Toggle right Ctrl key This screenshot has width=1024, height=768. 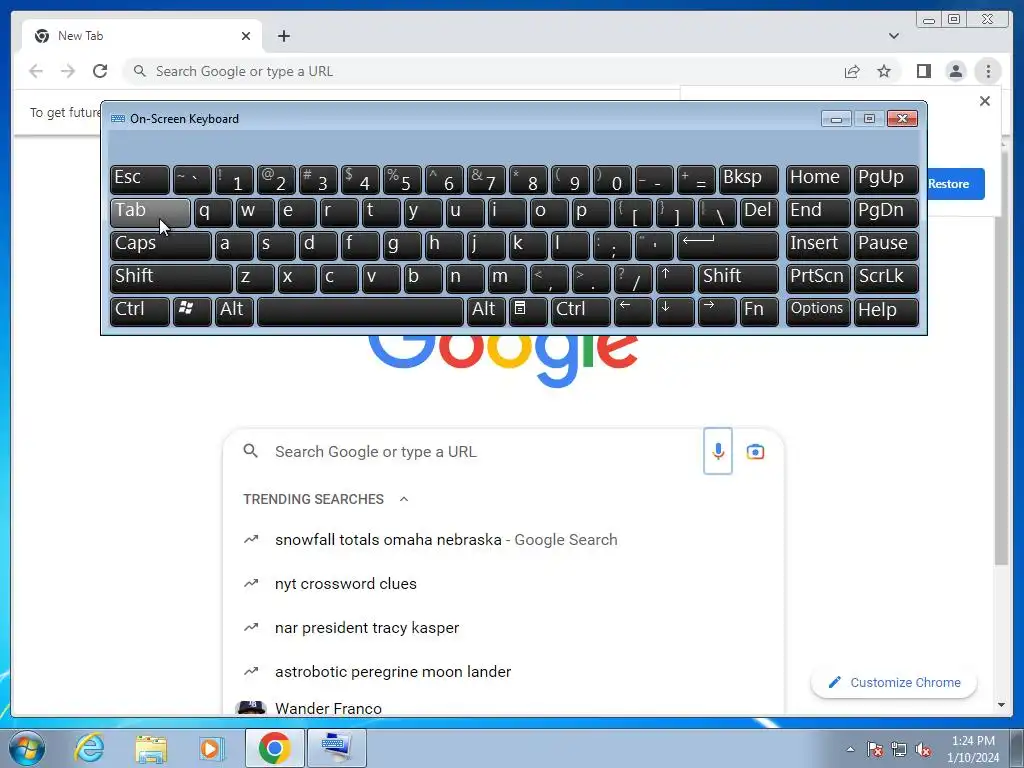(581, 311)
